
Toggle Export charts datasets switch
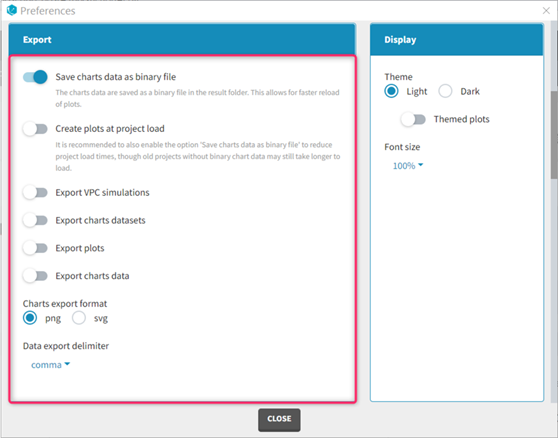point(35,220)
